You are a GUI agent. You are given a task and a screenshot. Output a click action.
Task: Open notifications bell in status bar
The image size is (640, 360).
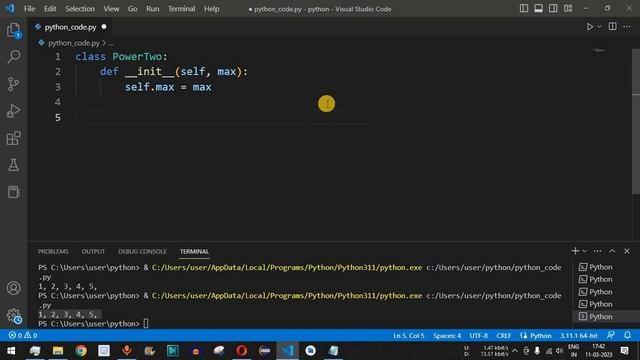tap(627, 335)
